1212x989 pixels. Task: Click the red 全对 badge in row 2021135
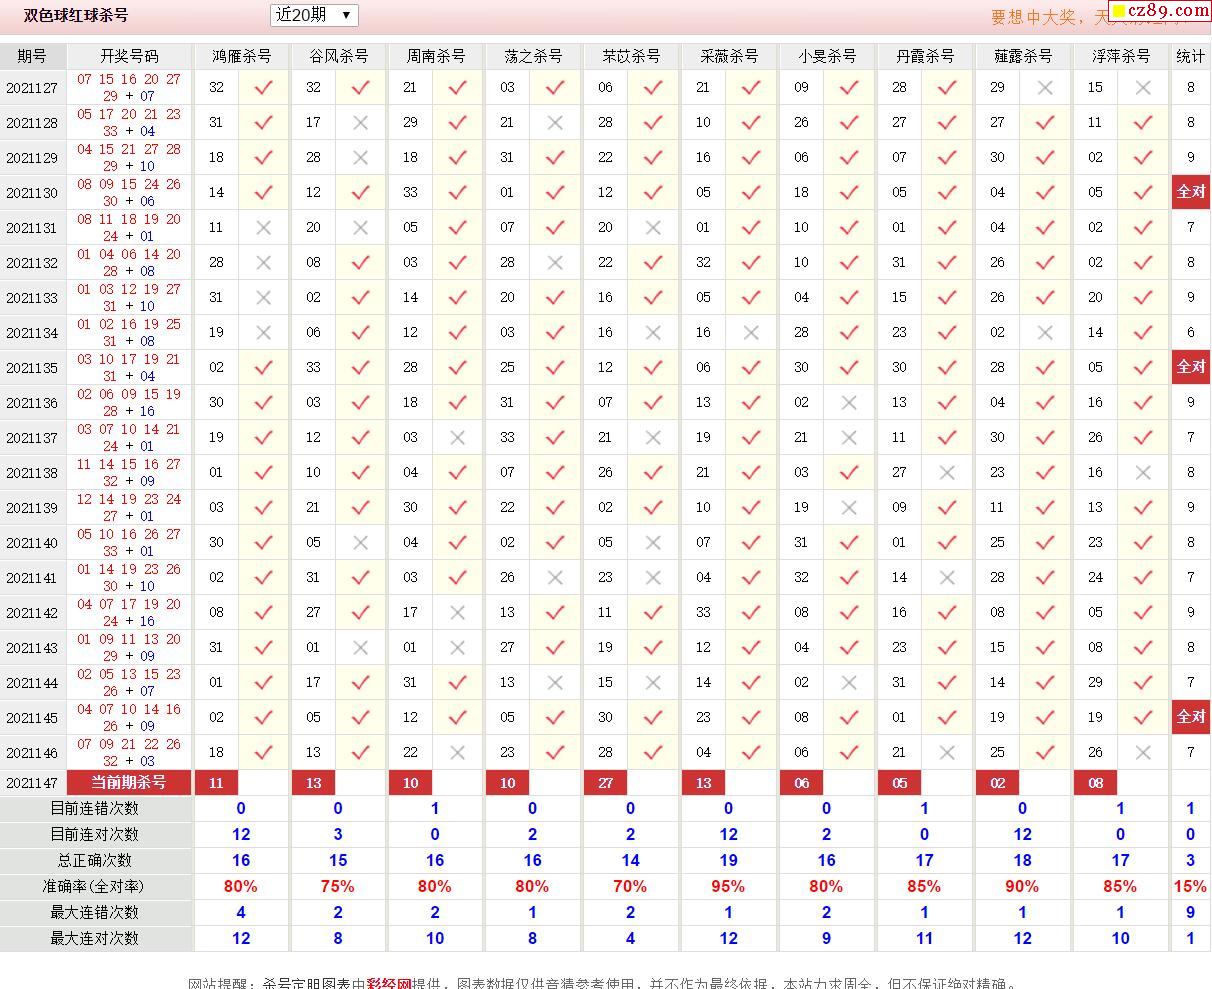click(x=1190, y=367)
